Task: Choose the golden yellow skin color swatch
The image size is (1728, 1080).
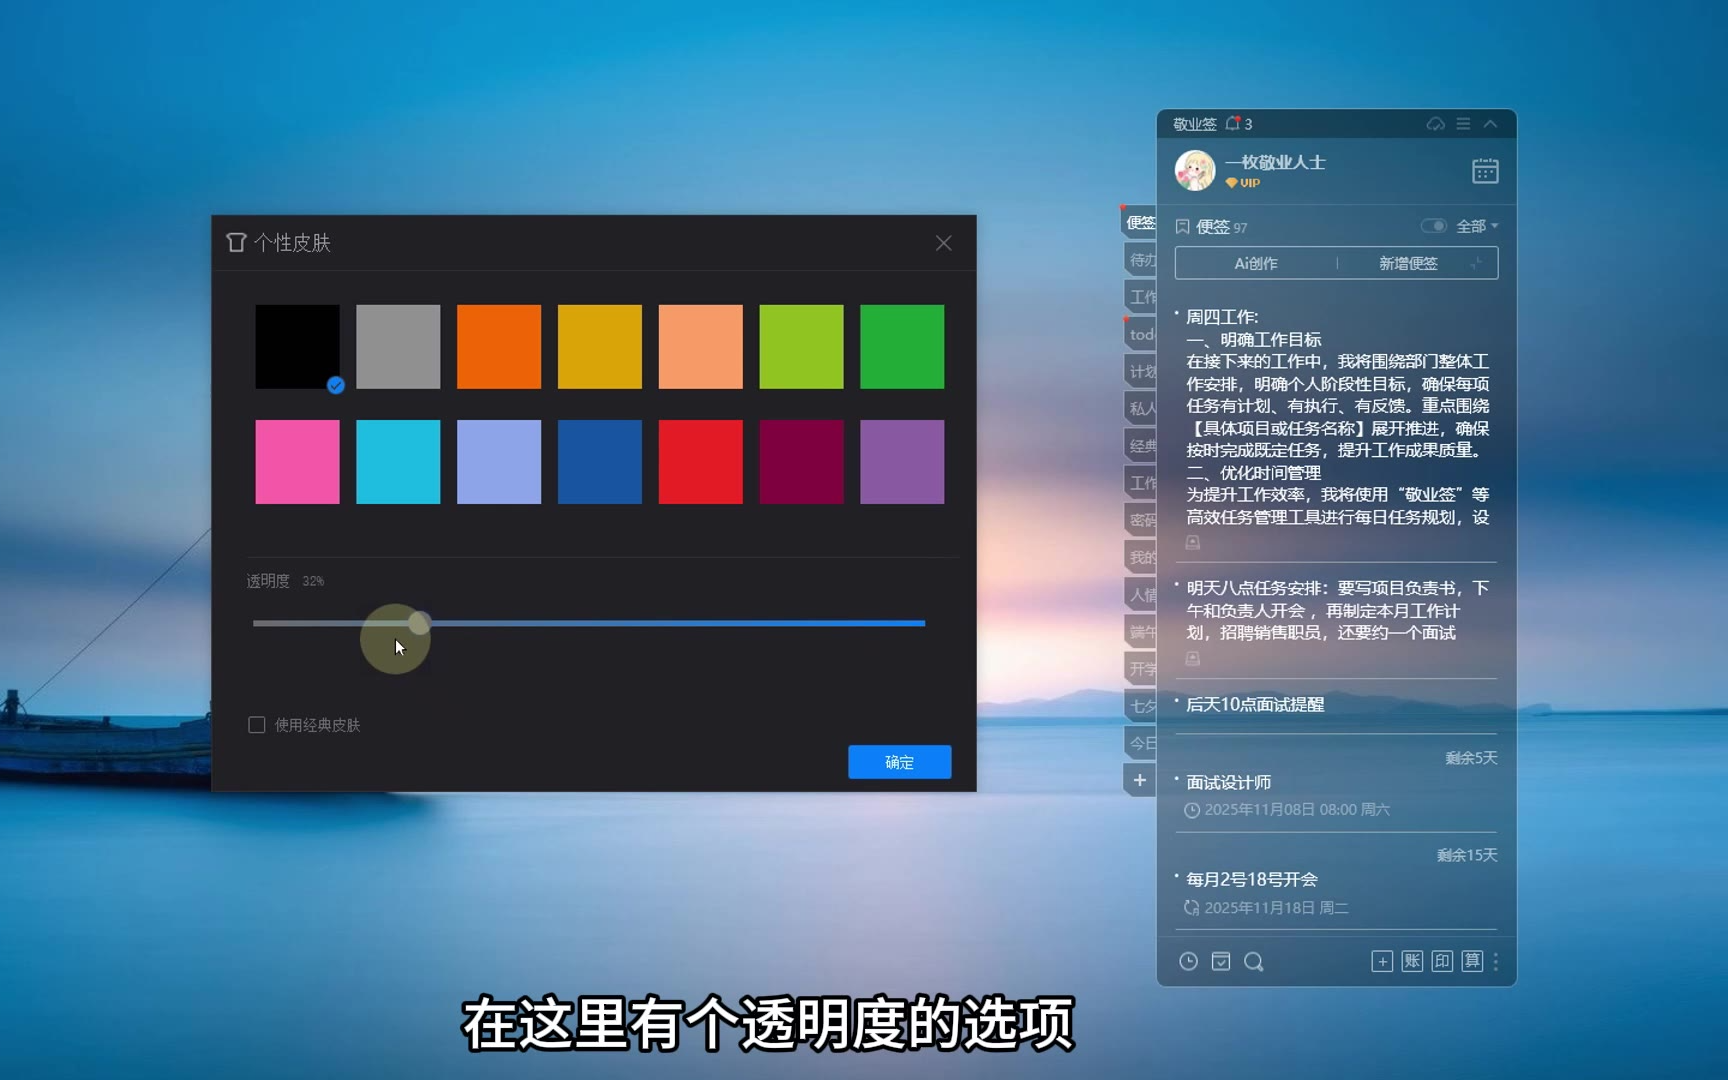Action: [600, 346]
